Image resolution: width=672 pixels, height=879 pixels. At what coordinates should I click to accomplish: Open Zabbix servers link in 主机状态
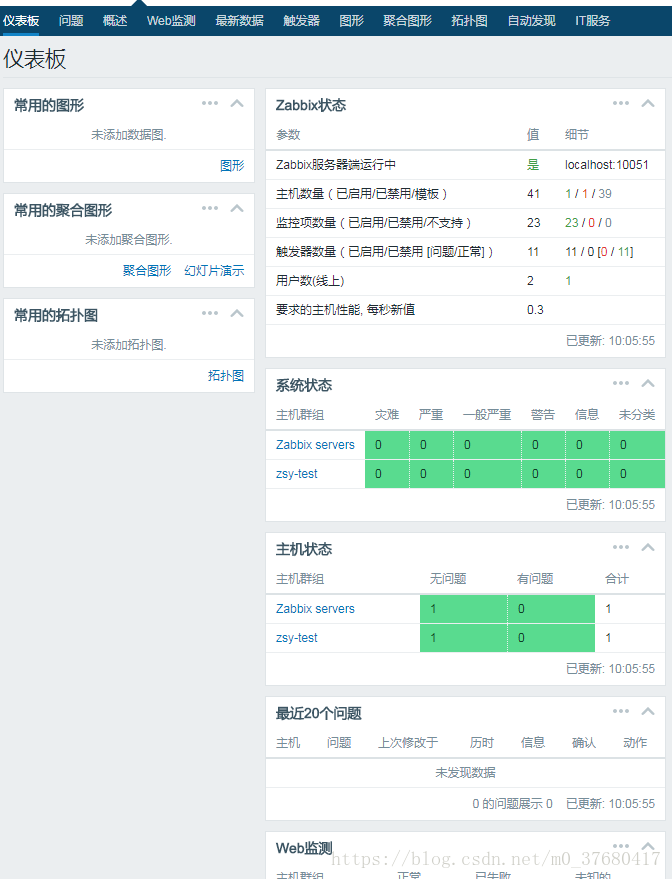click(x=315, y=609)
